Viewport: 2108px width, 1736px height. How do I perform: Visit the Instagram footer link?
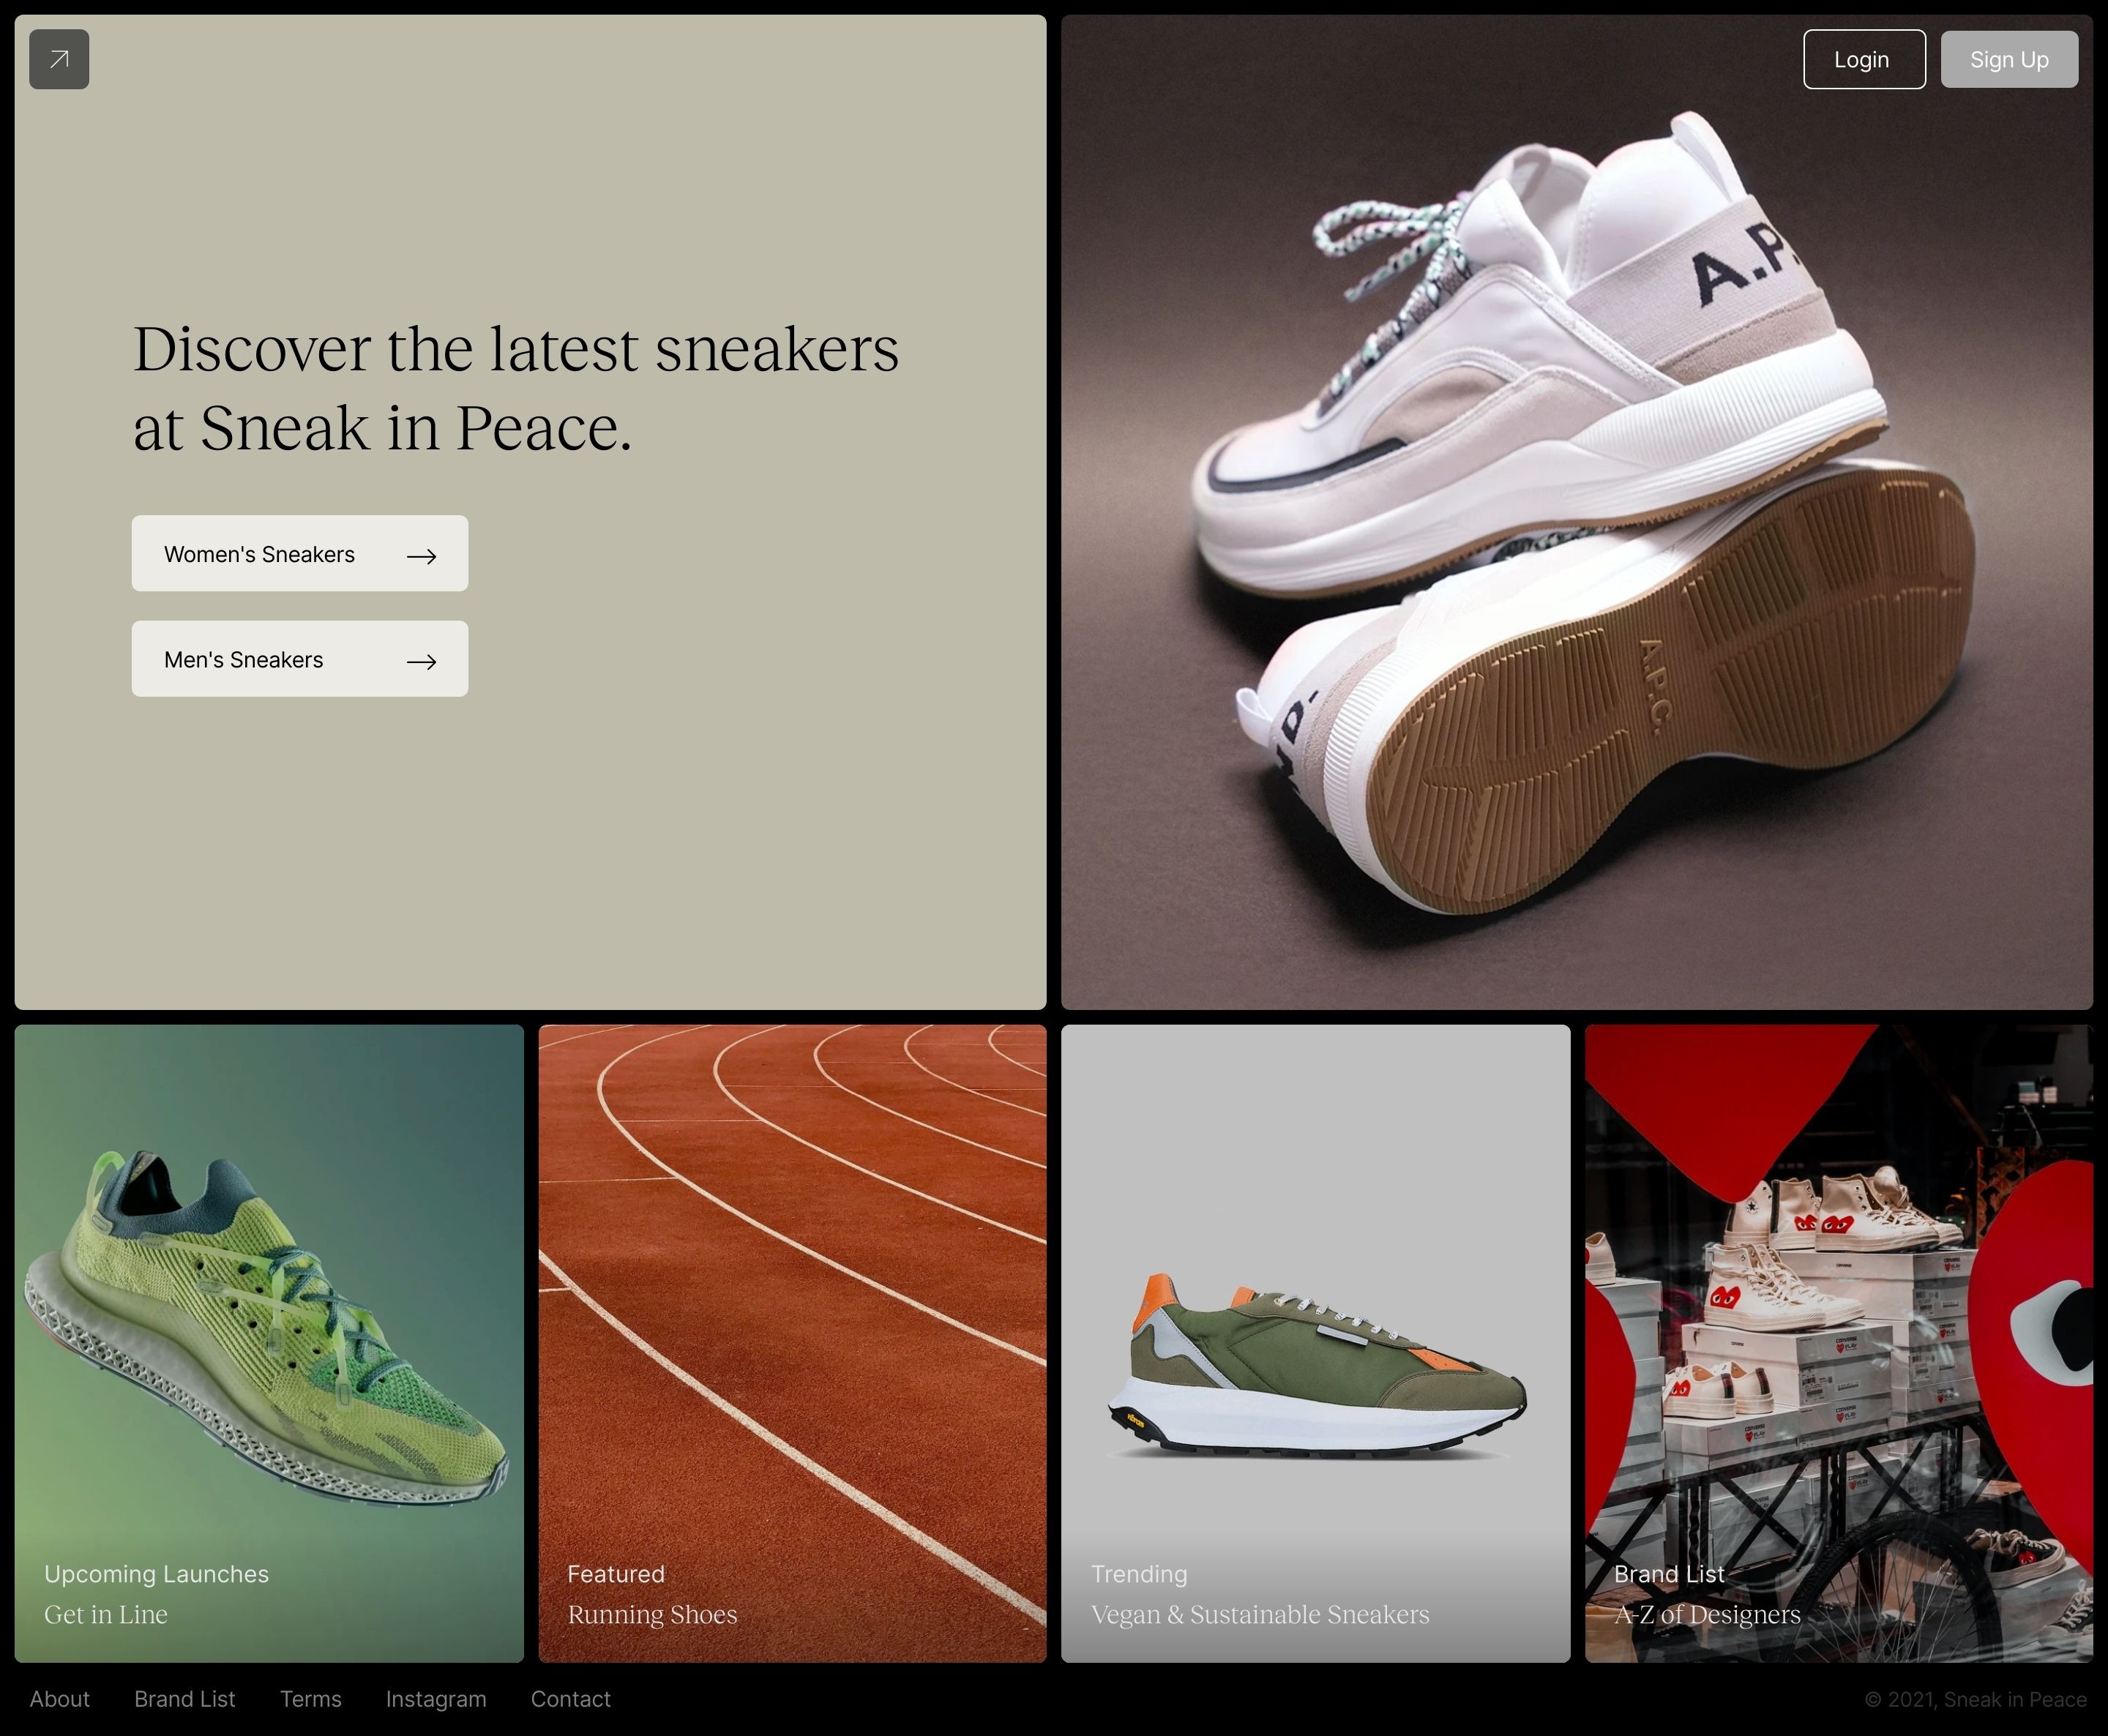coord(436,1699)
